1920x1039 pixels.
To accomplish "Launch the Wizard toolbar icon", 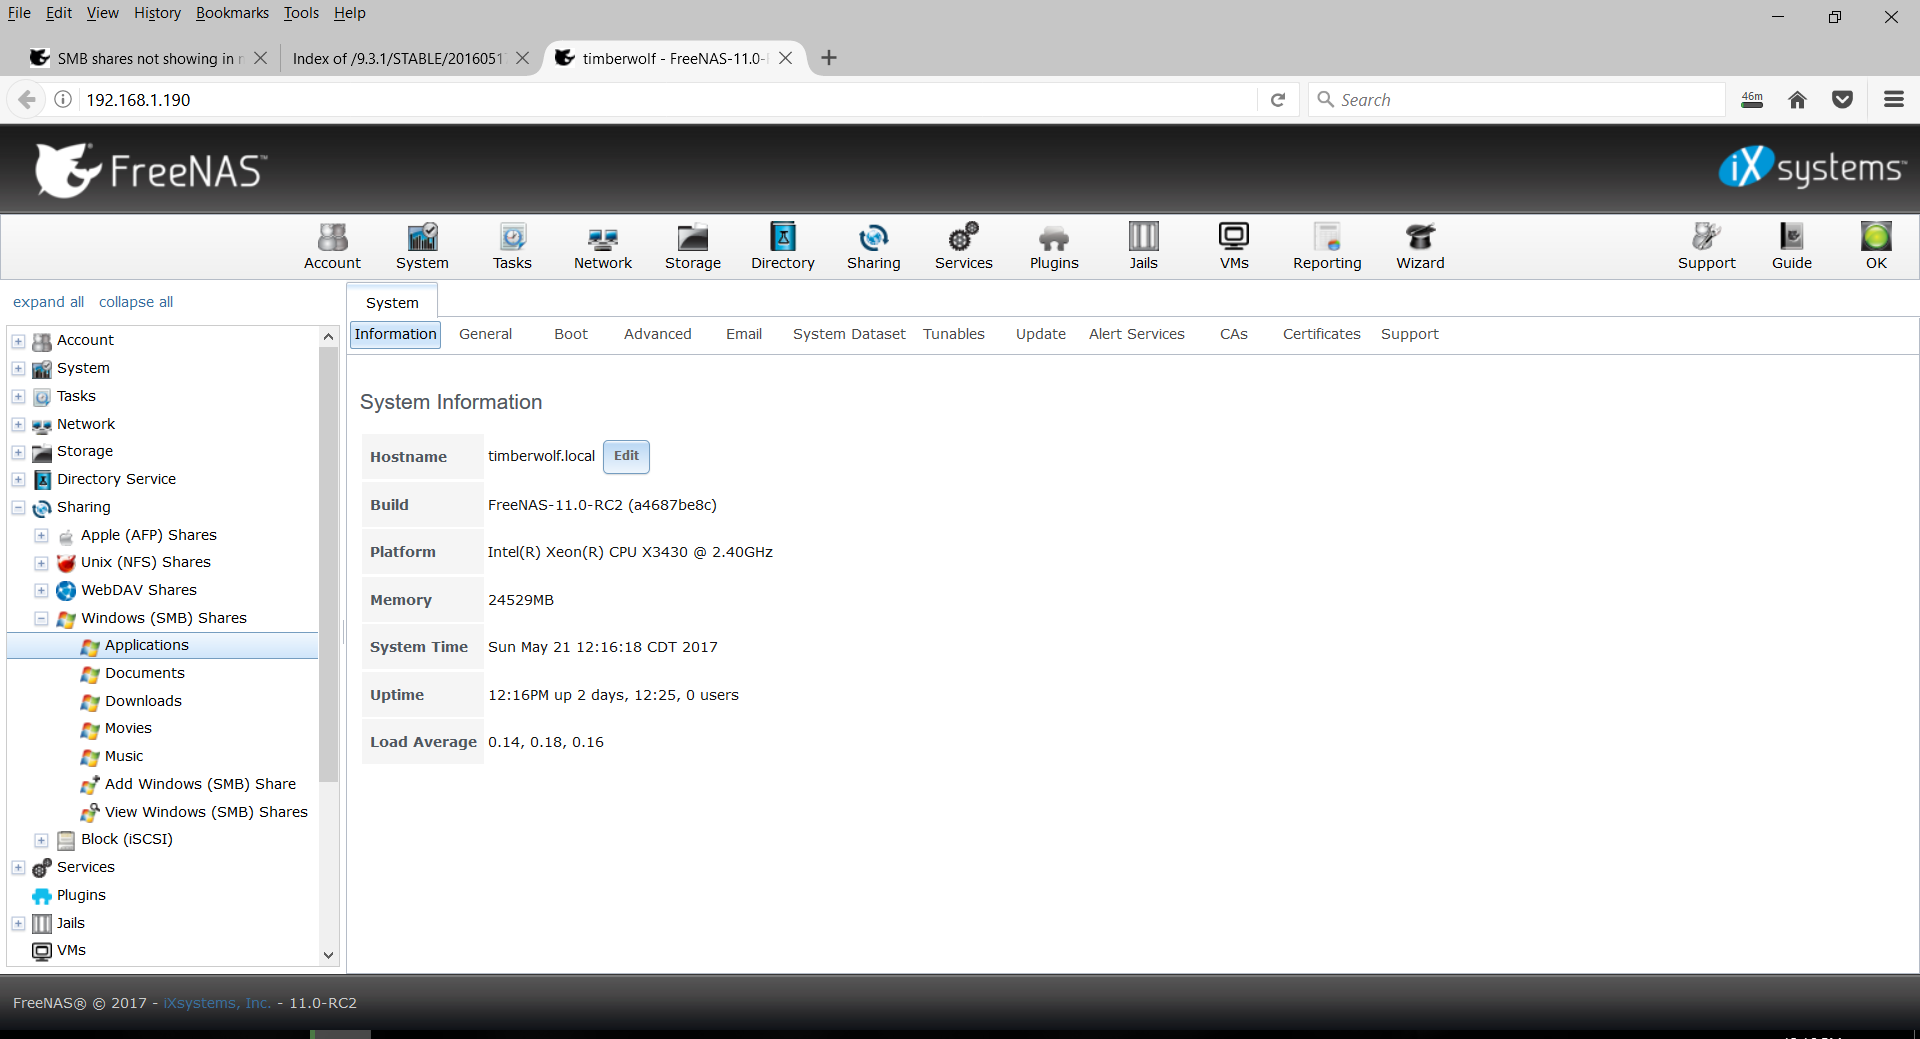I will click(1420, 246).
